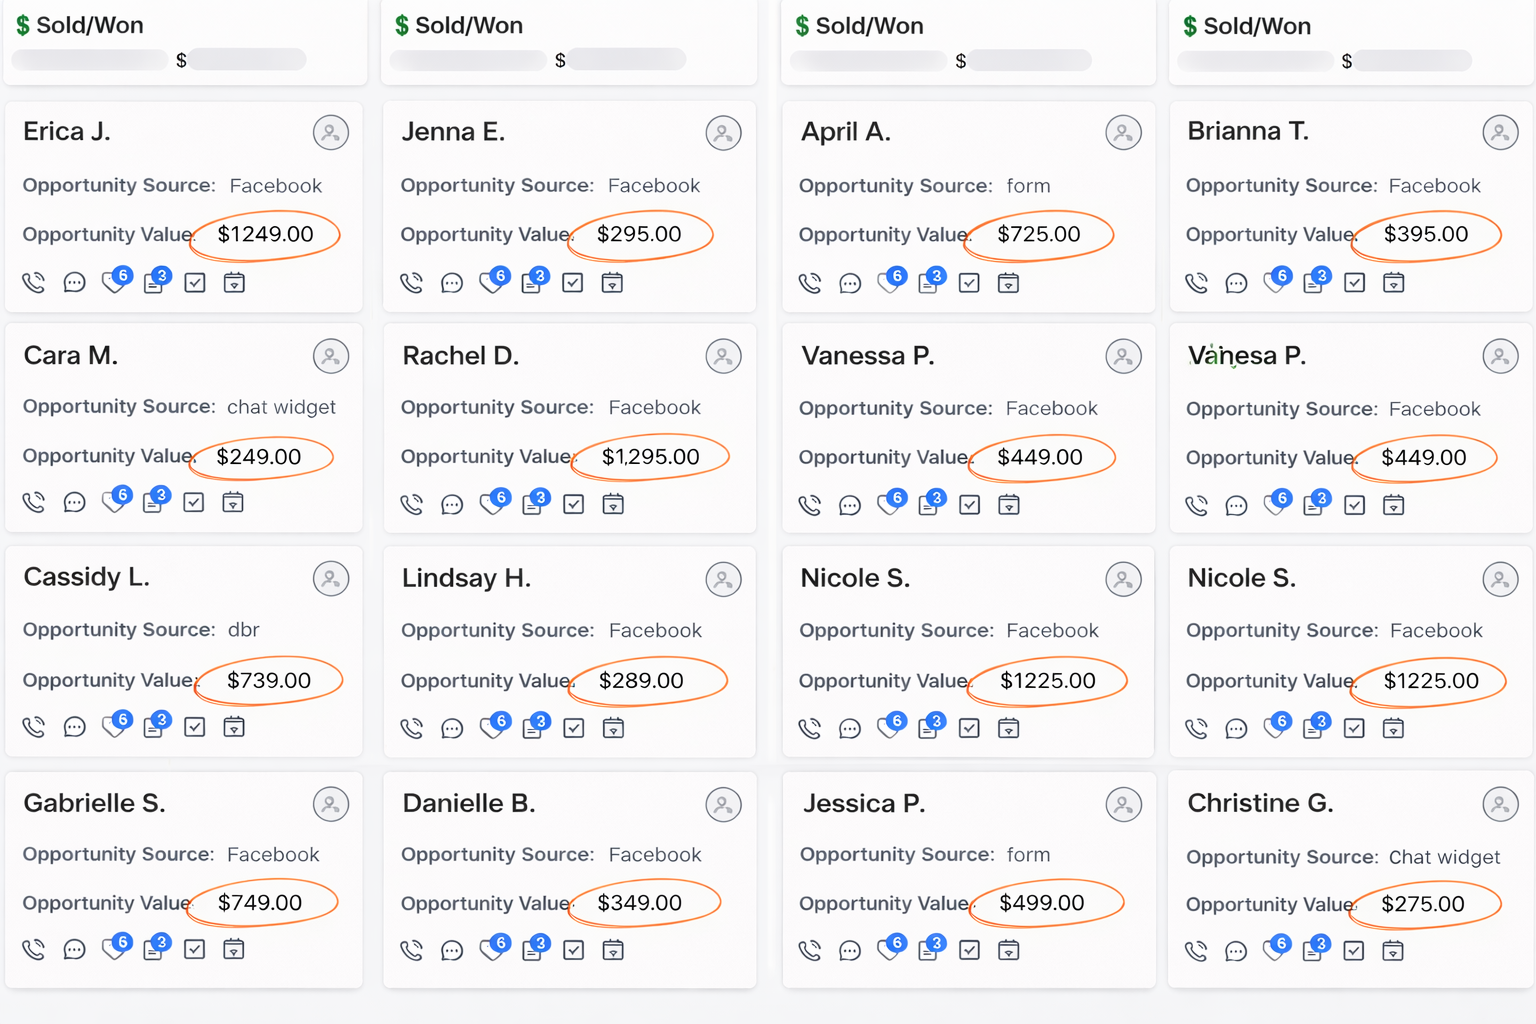Click the task checkmark icon on Christine G.'s card
This screenshot has height=1024, width=1536.
1354,951
